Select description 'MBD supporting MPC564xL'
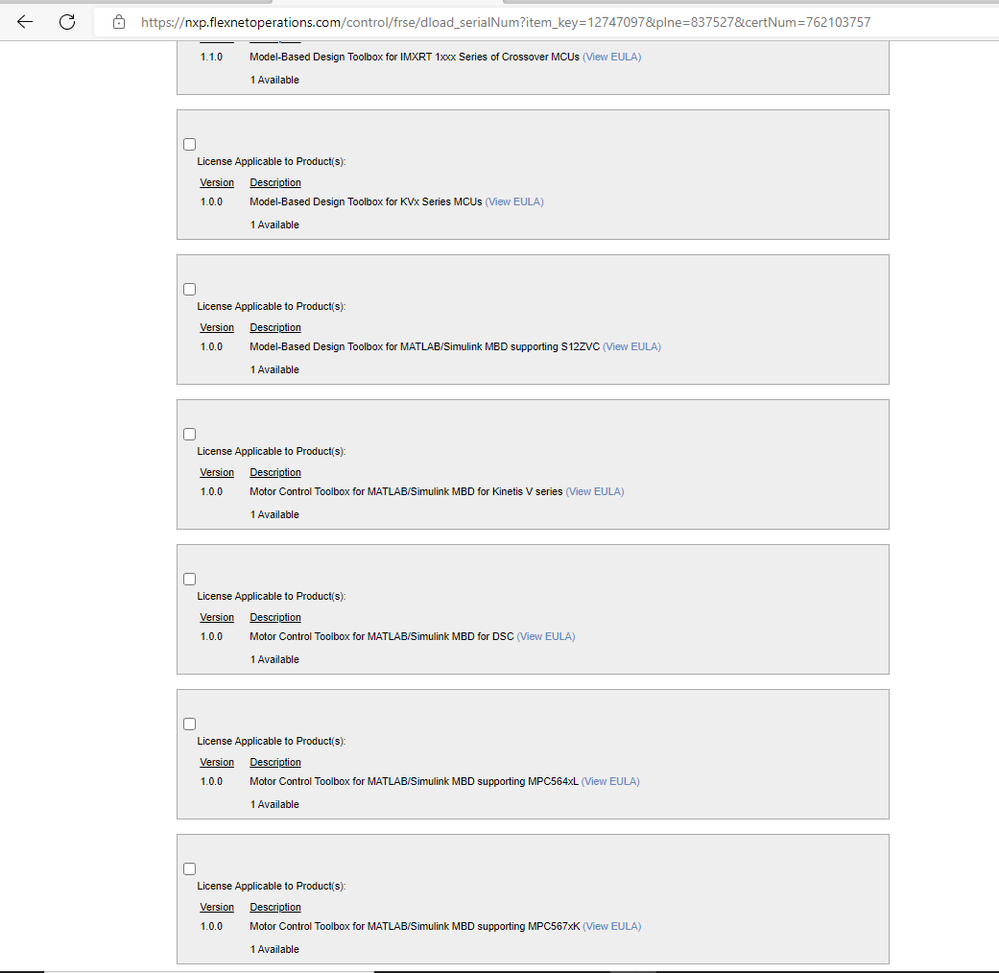 (414, 781)
